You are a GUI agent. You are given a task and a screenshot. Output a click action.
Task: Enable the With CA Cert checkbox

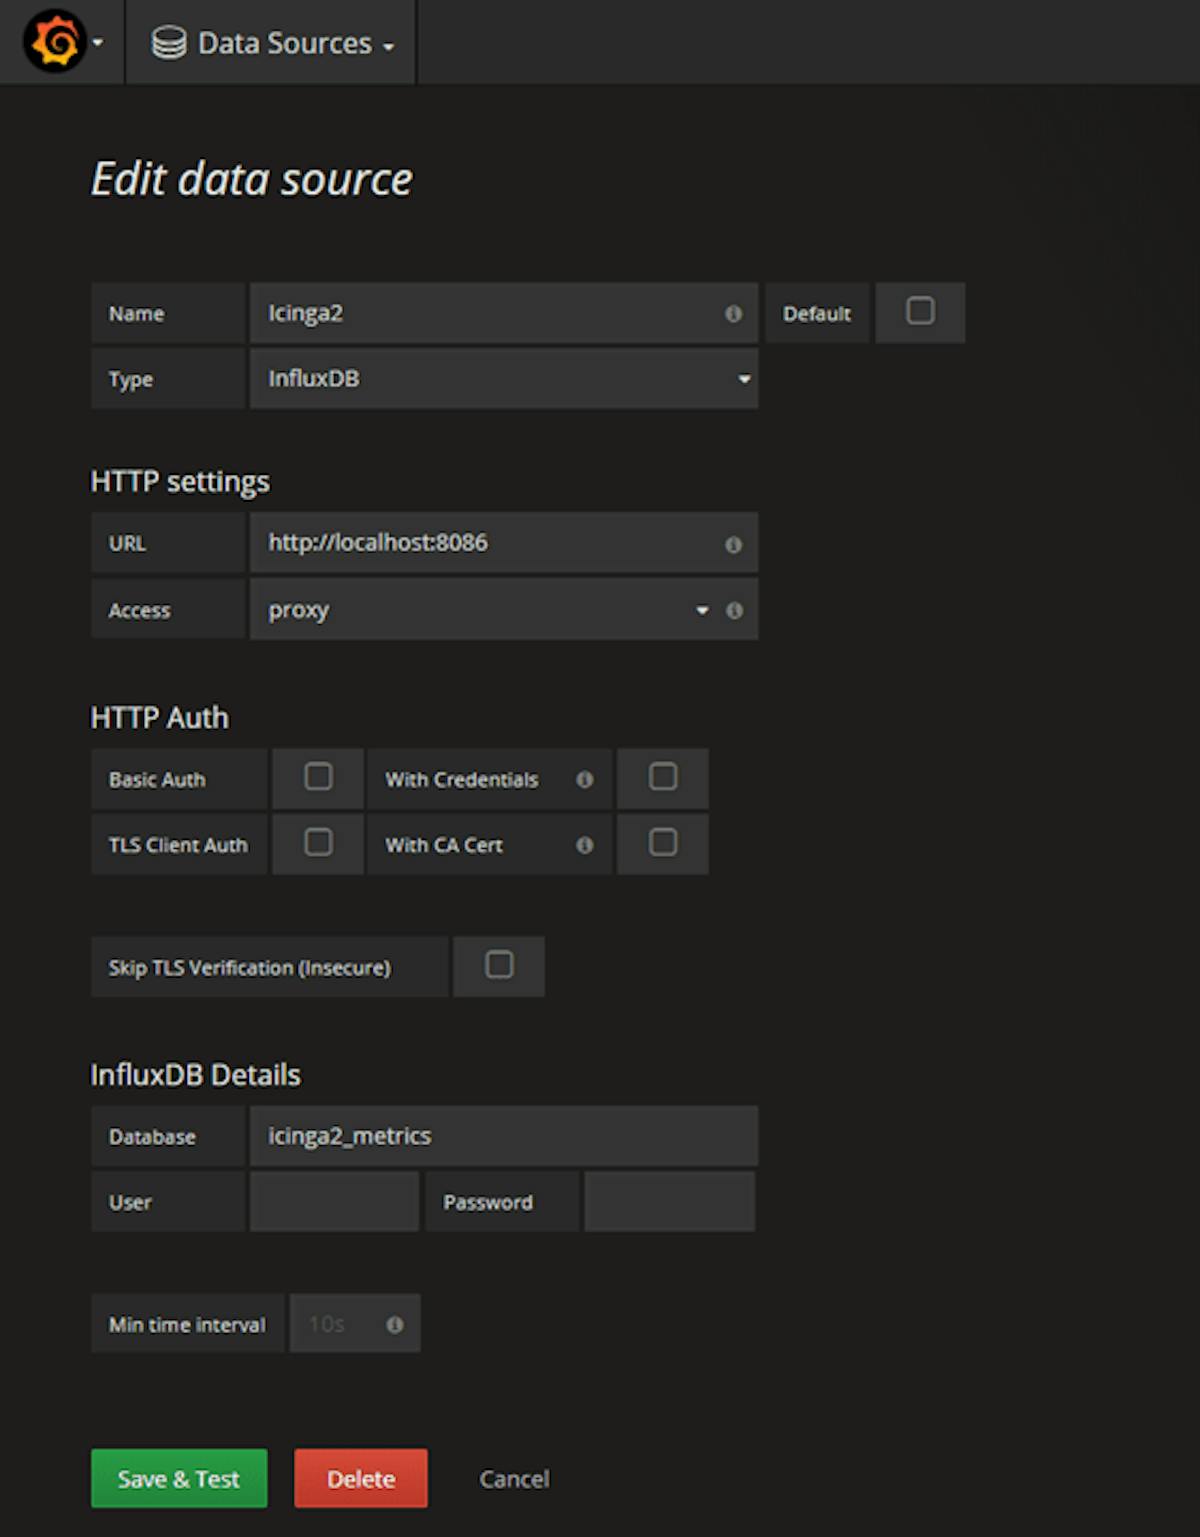663,843
